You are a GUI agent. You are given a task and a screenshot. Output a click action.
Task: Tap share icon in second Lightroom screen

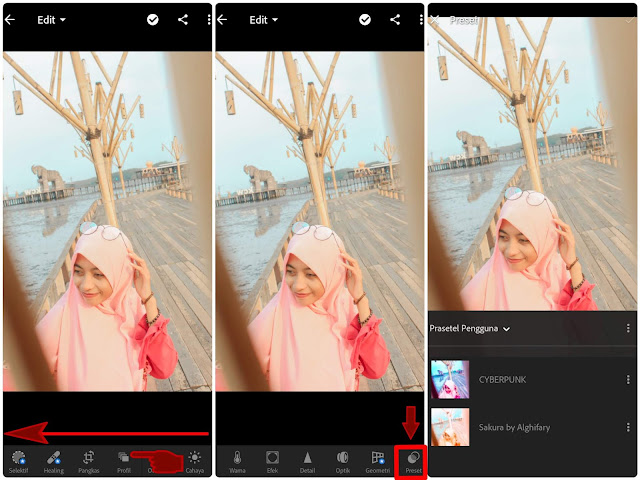pos(395,19)
